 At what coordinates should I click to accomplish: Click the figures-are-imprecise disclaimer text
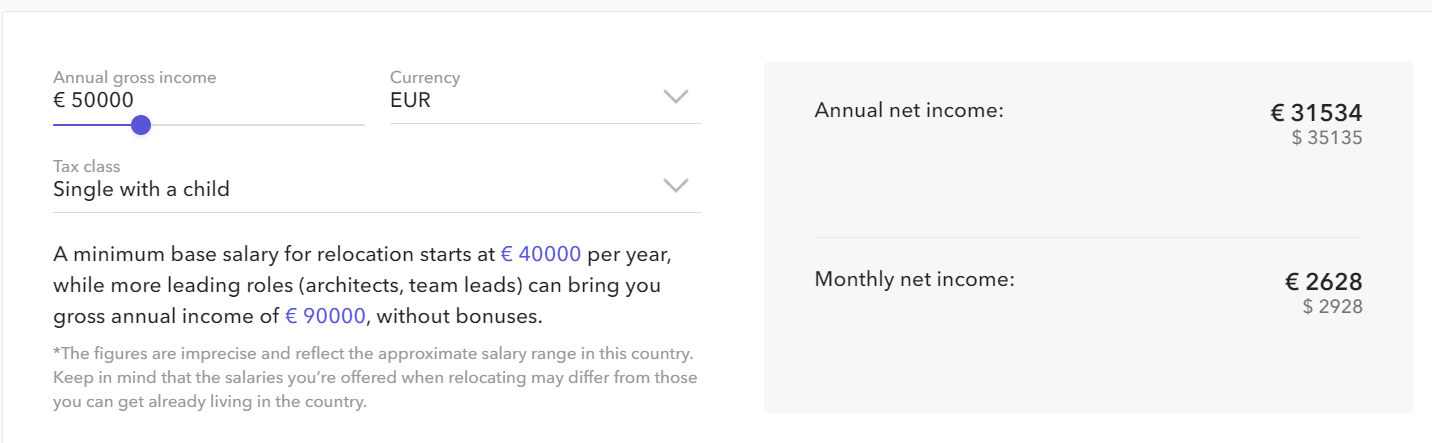(x=375, y=378)
